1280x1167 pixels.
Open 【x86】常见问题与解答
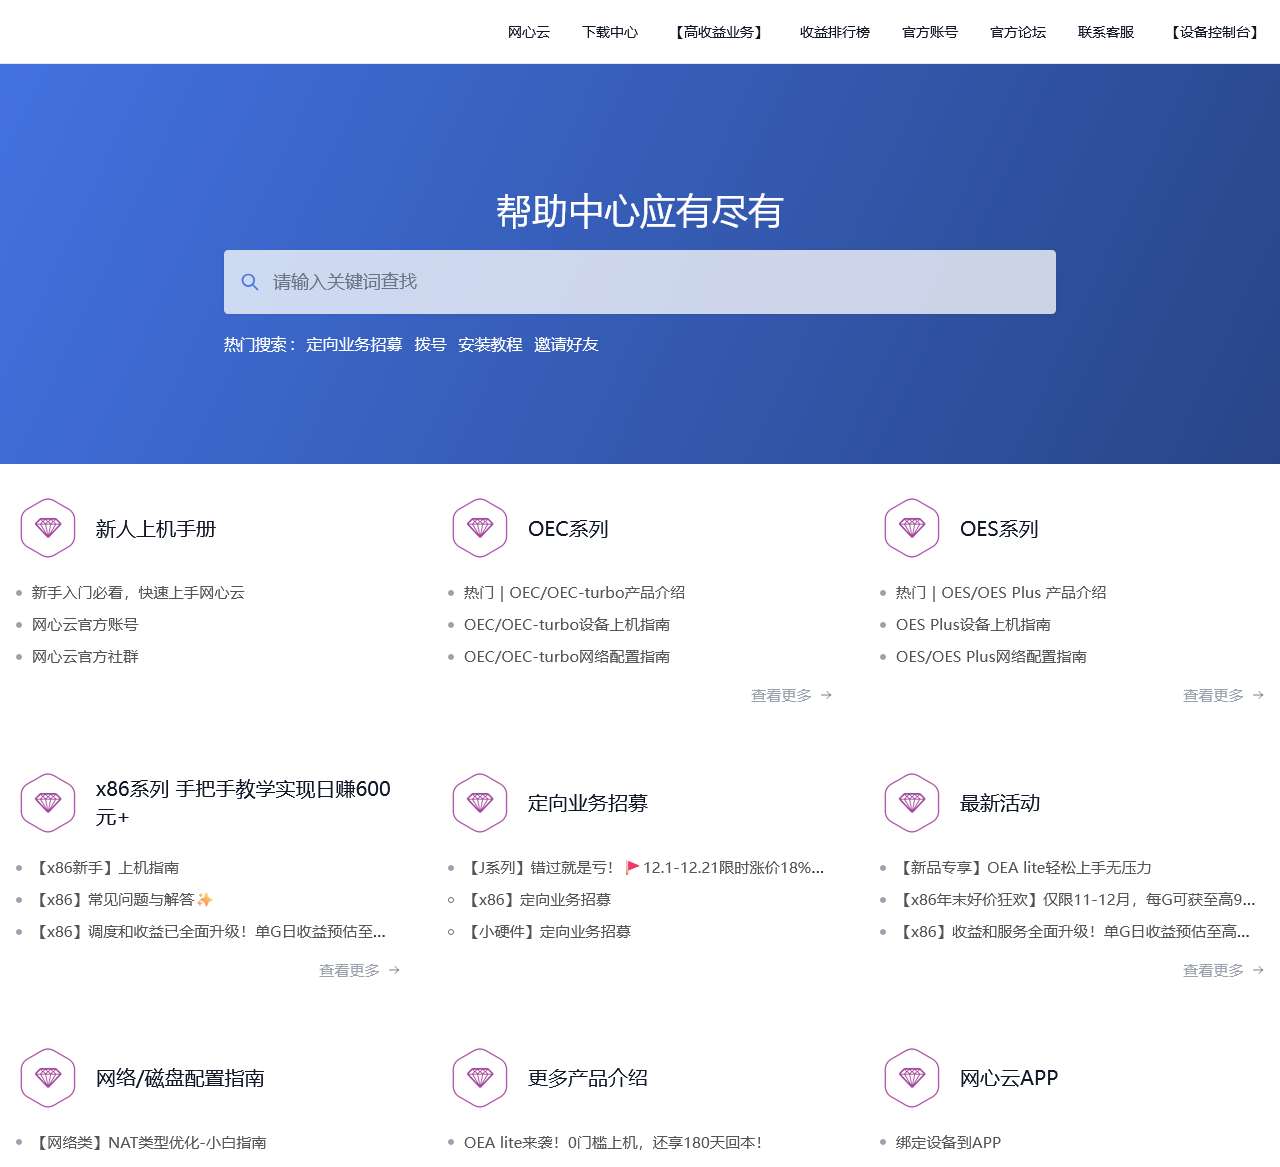(x=122, y=900)
